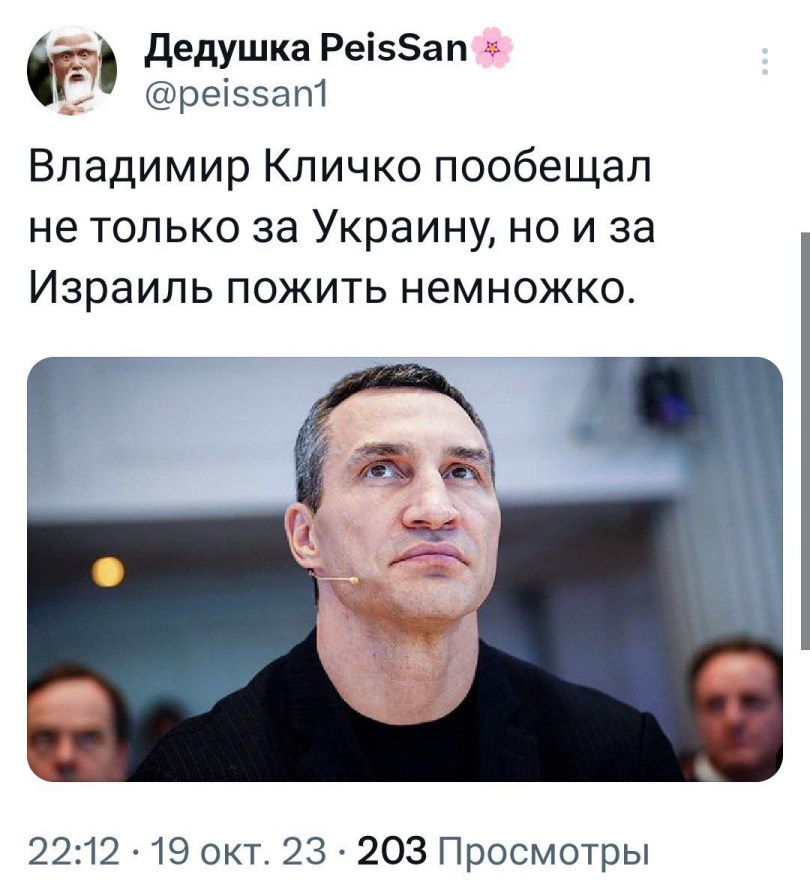The height and width of the screenshot is (881, 810).
Task: Open the attached photo in full view
Action: [405, 569]
